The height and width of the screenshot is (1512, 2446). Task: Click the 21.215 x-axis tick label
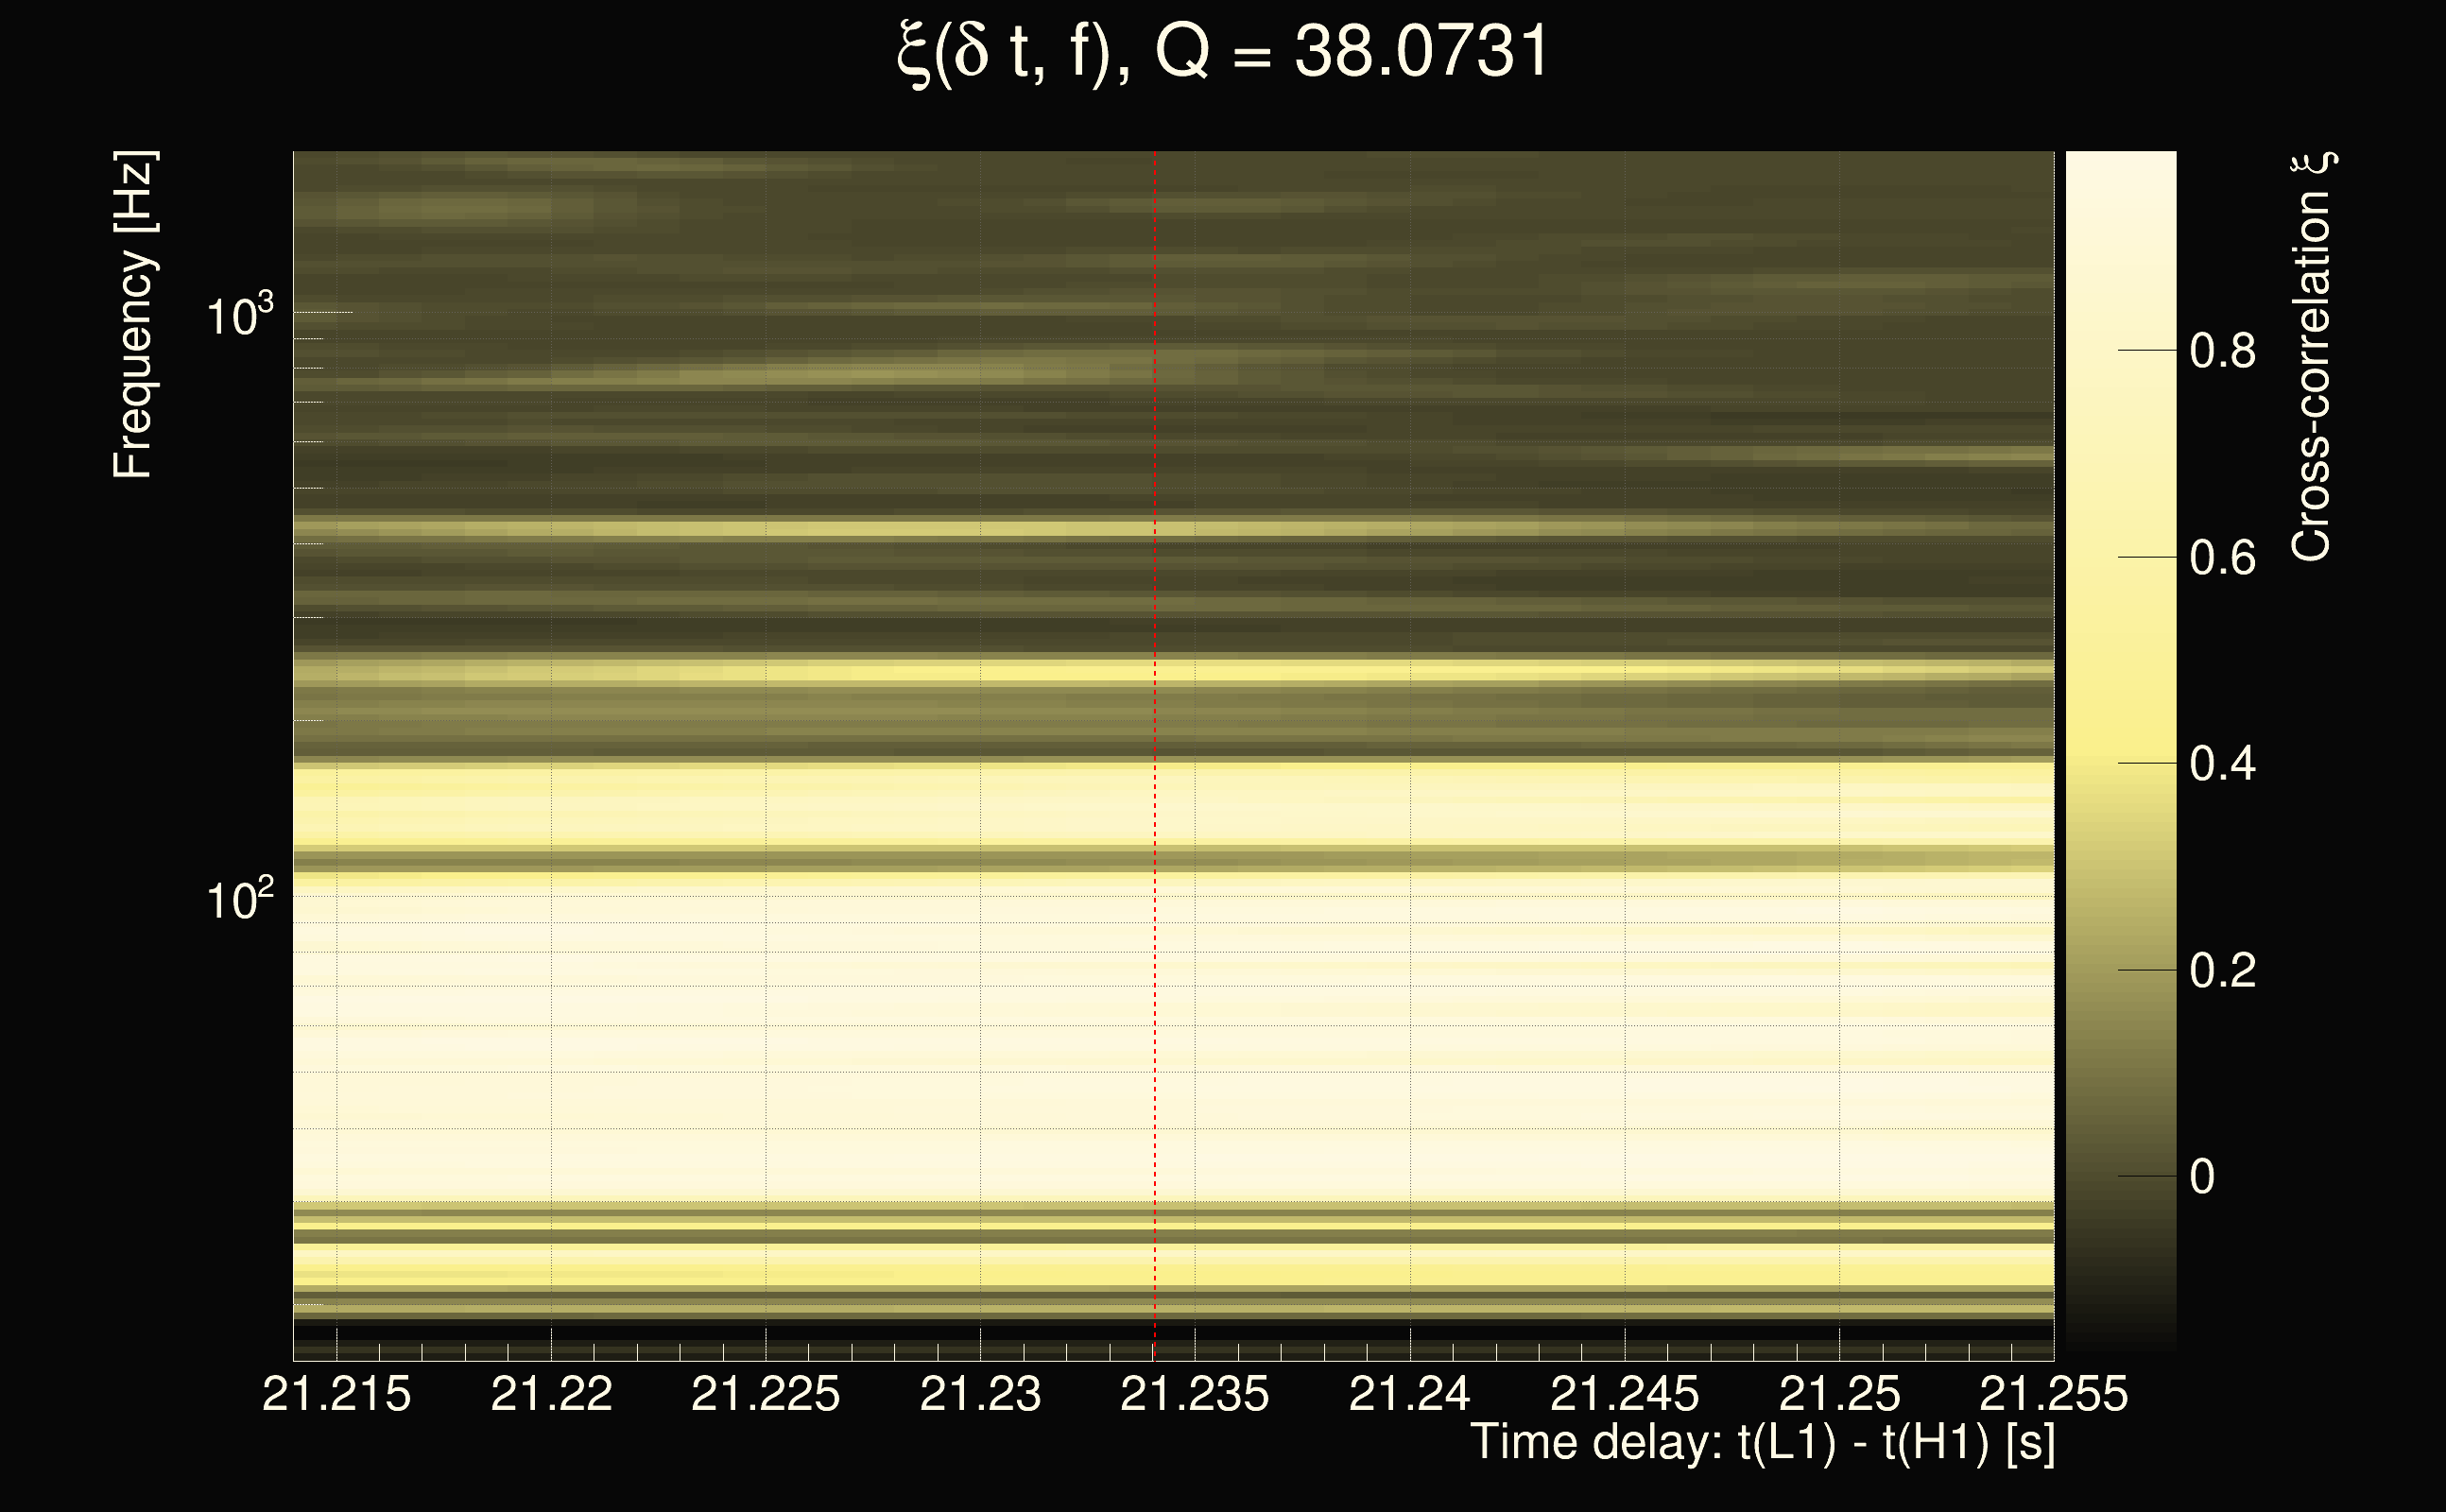click(336, 1394)
